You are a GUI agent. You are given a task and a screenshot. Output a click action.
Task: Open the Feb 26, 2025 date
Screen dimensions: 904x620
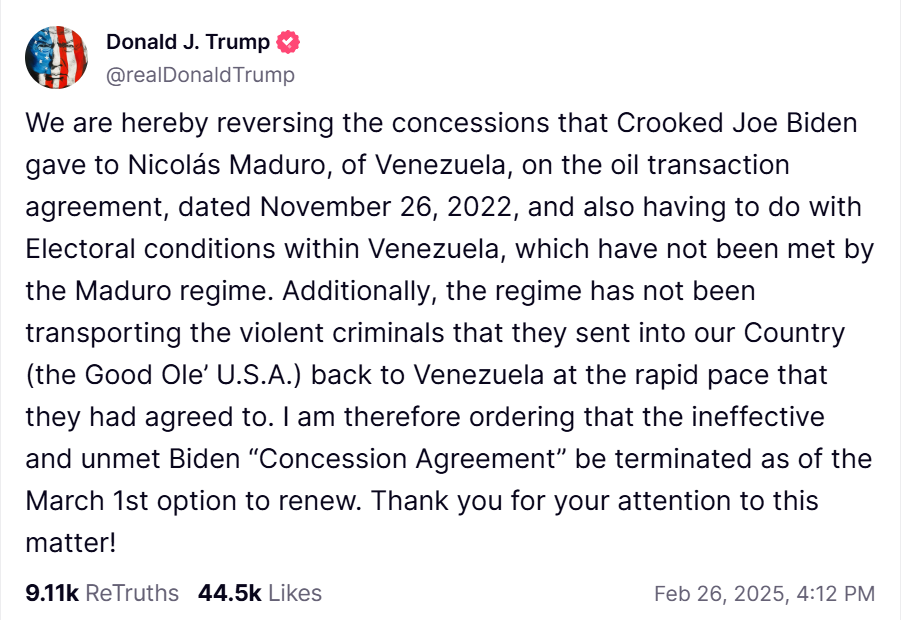coord(720,594)
